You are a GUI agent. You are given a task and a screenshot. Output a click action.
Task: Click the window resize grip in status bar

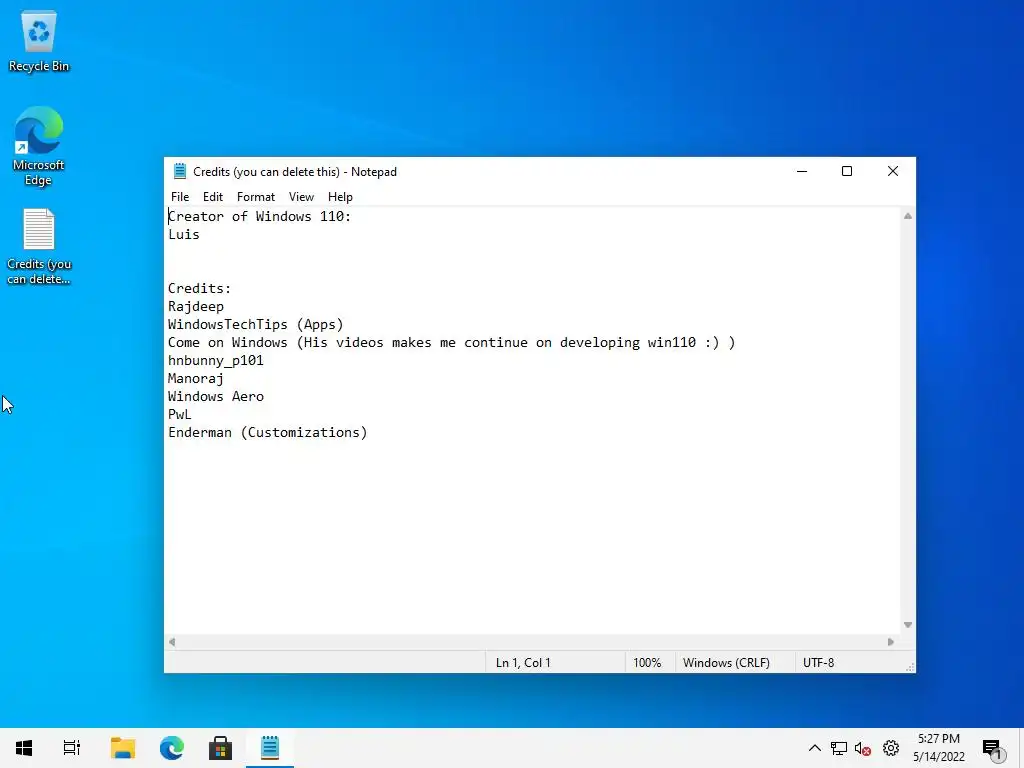(x=910, y=667)
